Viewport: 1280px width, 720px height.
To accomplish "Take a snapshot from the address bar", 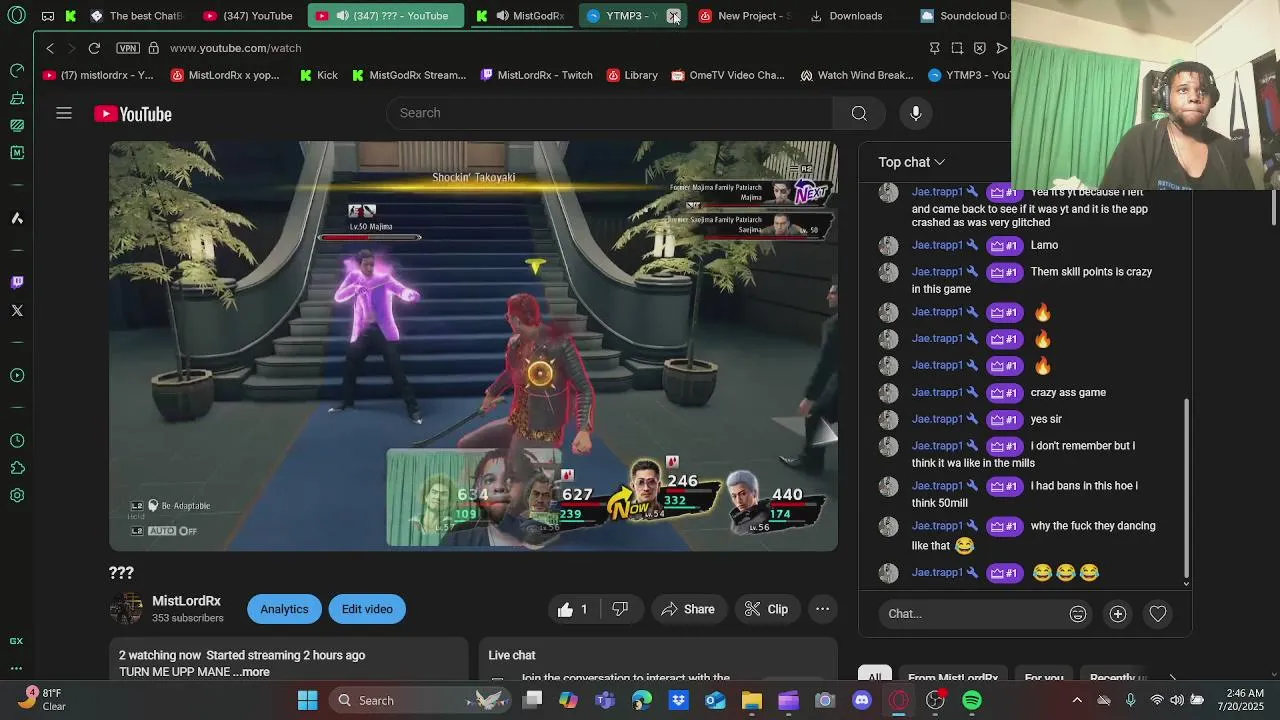I will (957, 48).
